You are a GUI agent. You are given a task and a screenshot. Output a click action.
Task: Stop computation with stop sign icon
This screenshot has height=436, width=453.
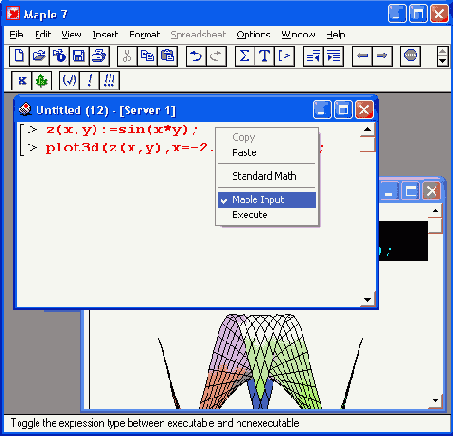coord(410,56)
